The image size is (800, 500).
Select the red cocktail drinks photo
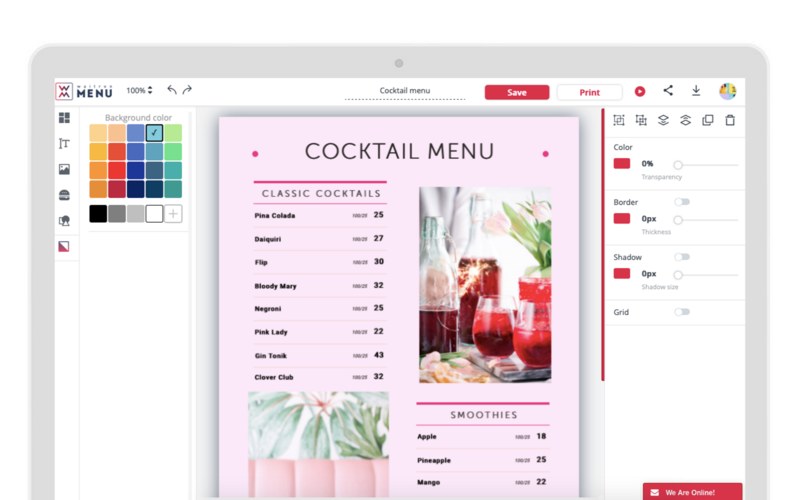(x=485, y=285)
